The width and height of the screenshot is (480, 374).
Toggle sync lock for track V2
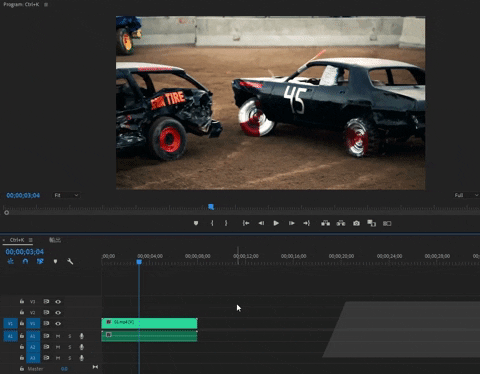46,312
